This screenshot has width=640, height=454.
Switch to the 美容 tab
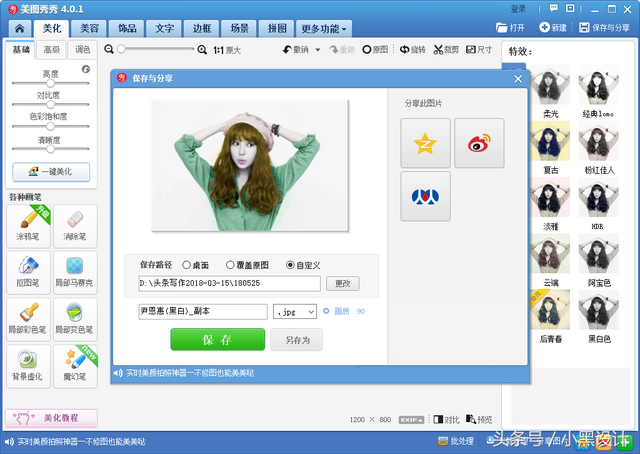point(89,29)
